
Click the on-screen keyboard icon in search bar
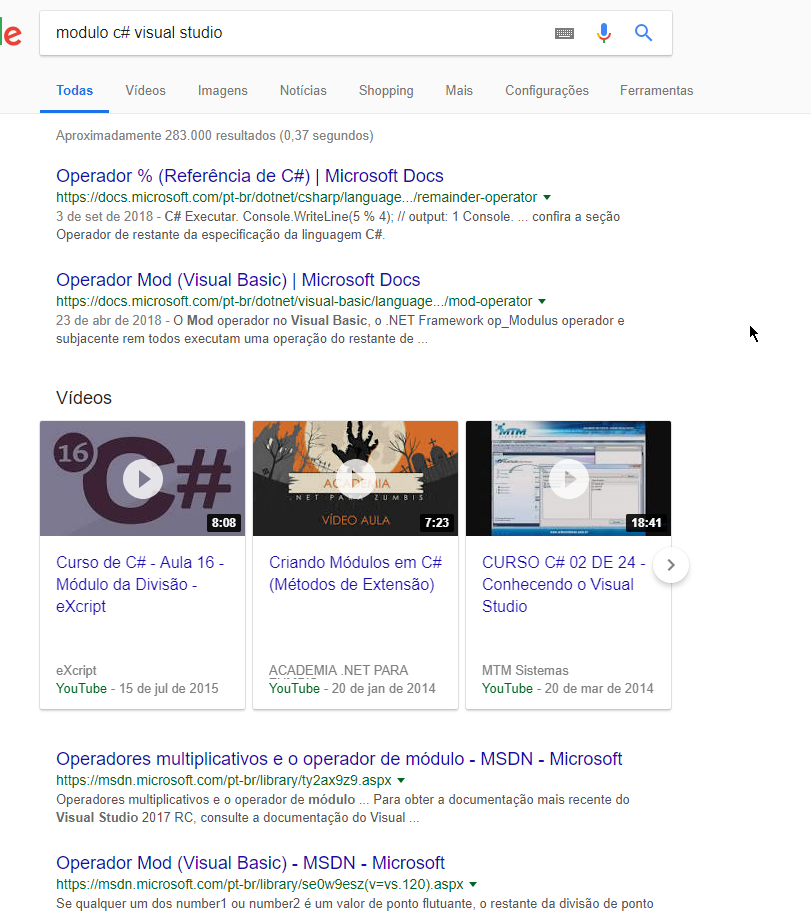pos(564,33)
